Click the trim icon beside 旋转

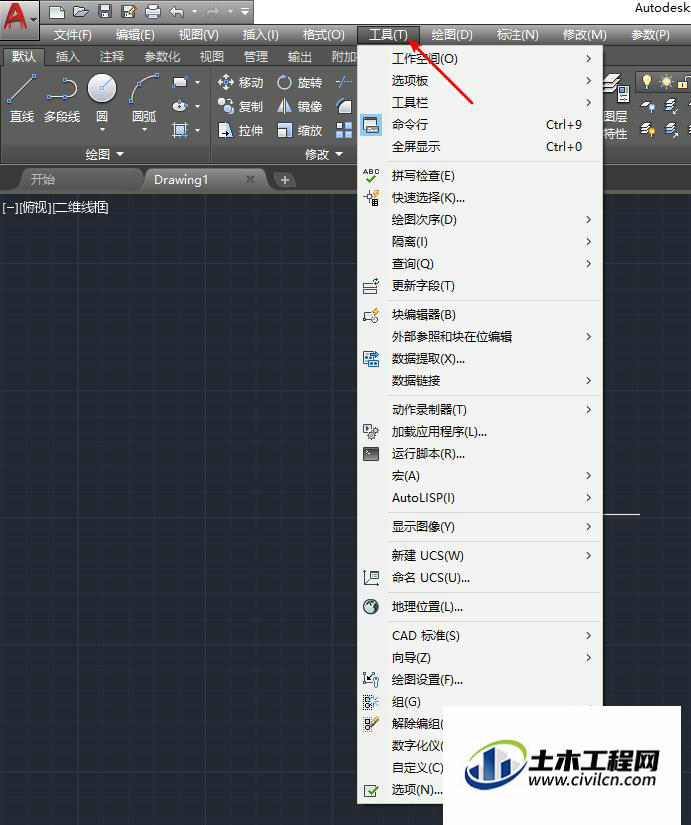coord(344,82)
